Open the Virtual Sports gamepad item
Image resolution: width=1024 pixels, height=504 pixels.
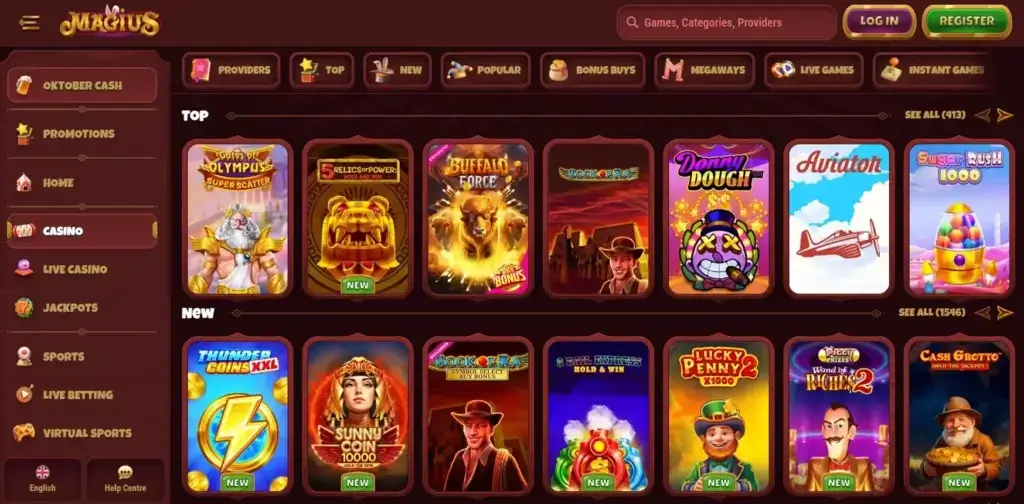pos(82,433)
